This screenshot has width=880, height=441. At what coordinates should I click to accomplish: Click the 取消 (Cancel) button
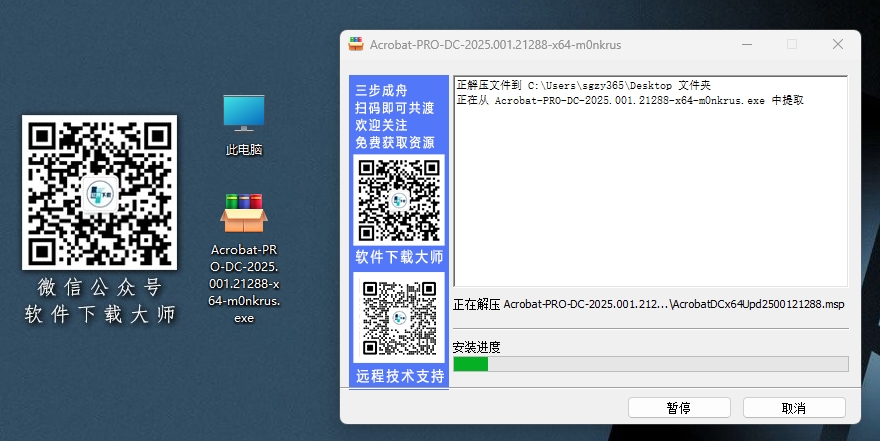coord(794,408)
